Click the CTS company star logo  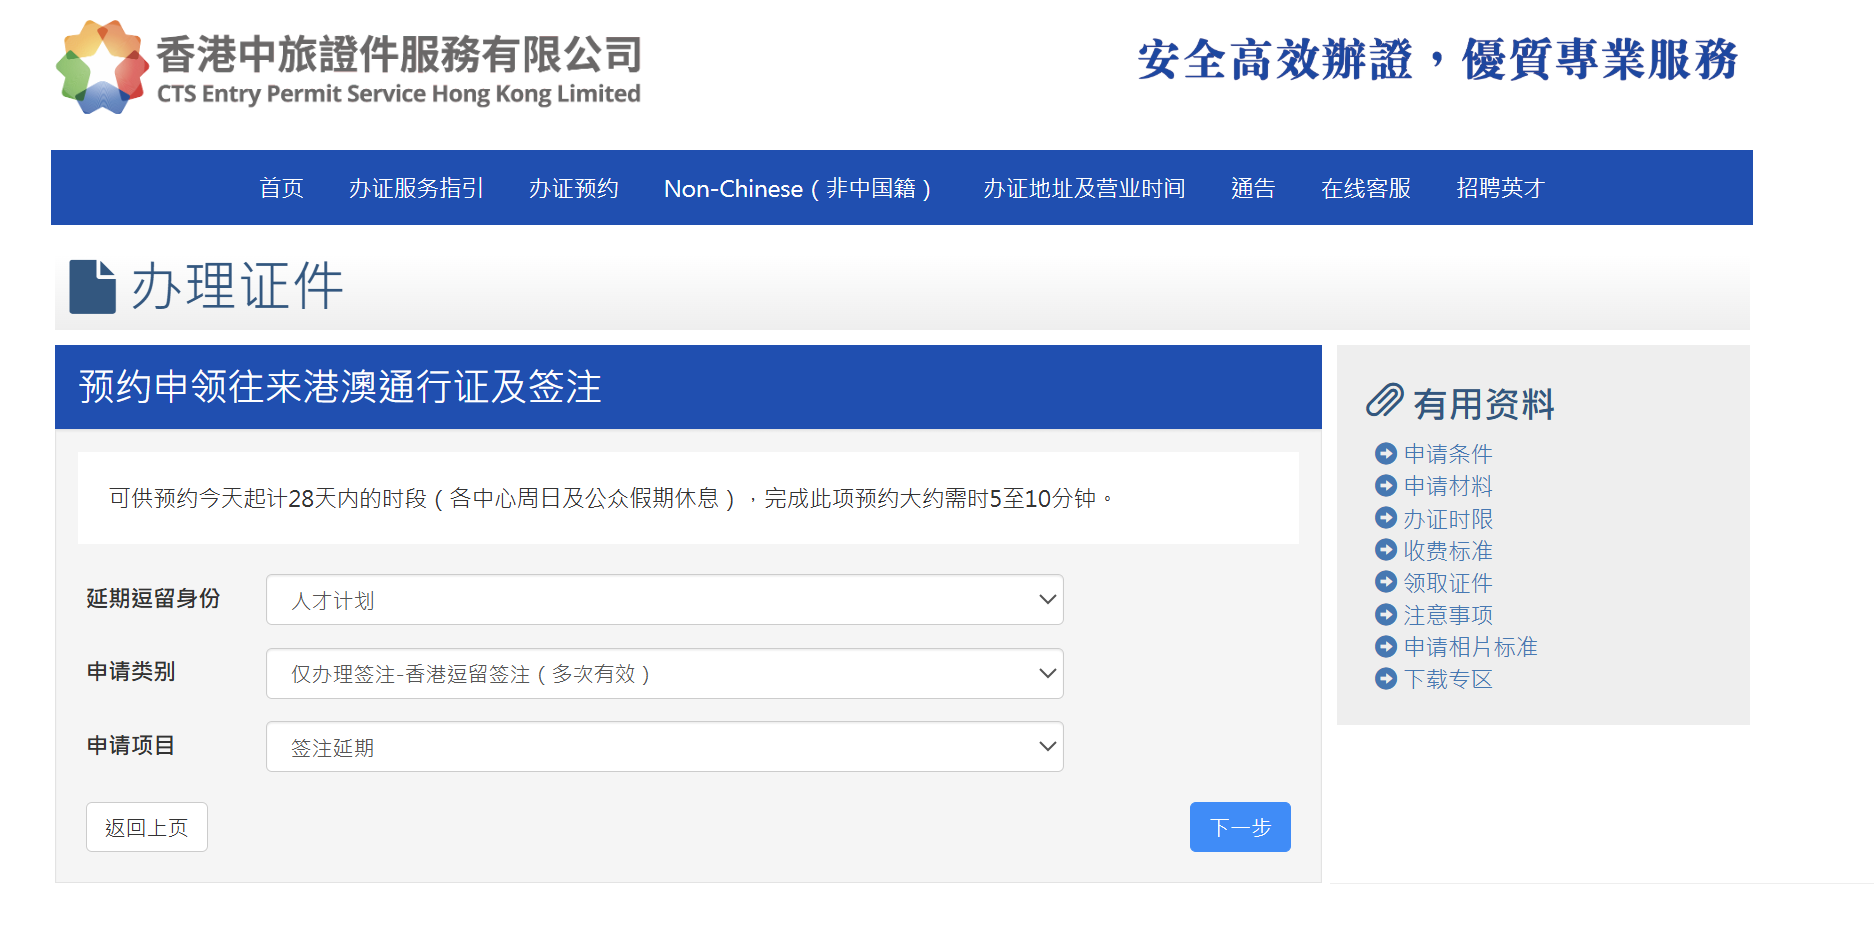tap(102, 67)
